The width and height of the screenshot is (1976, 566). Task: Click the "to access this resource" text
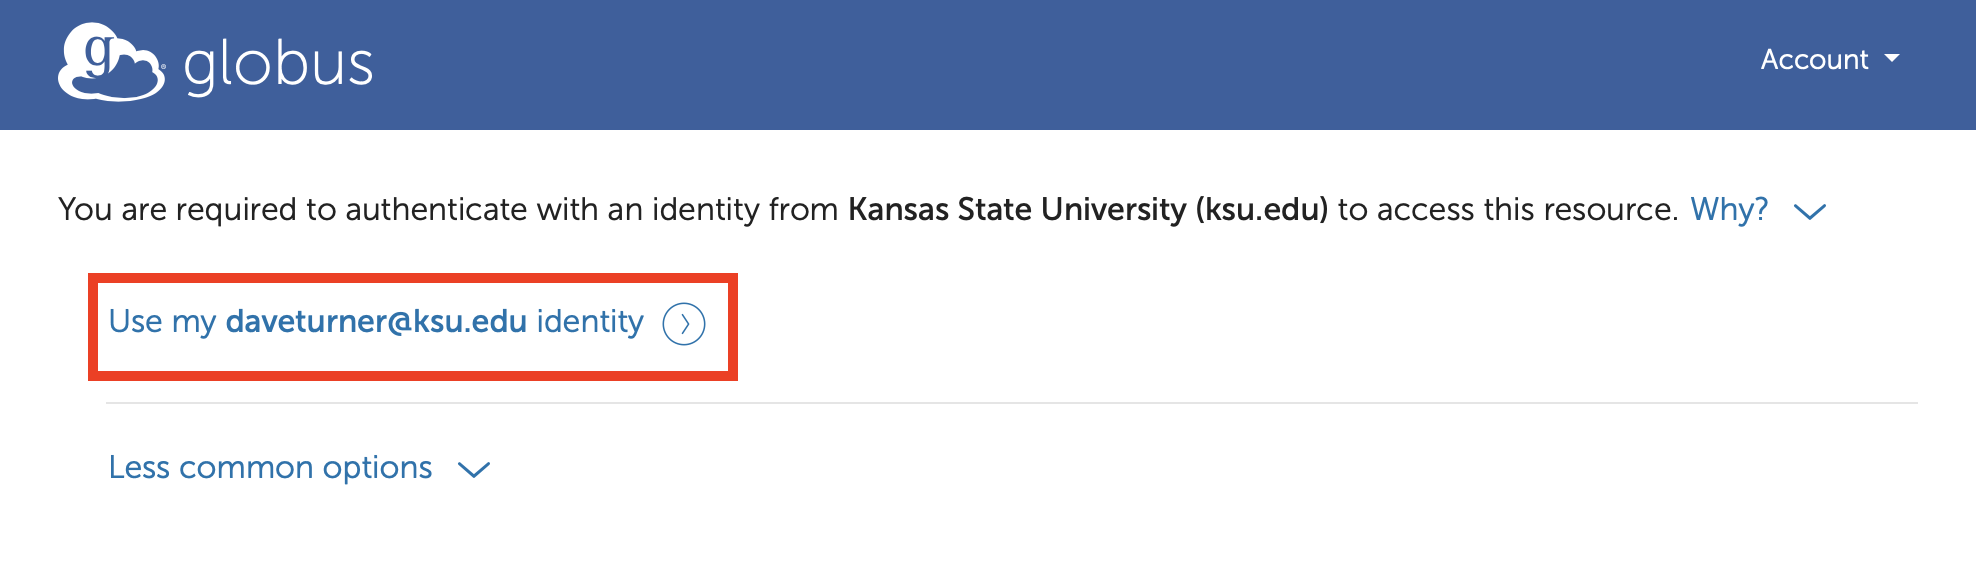pos(1507,210)
